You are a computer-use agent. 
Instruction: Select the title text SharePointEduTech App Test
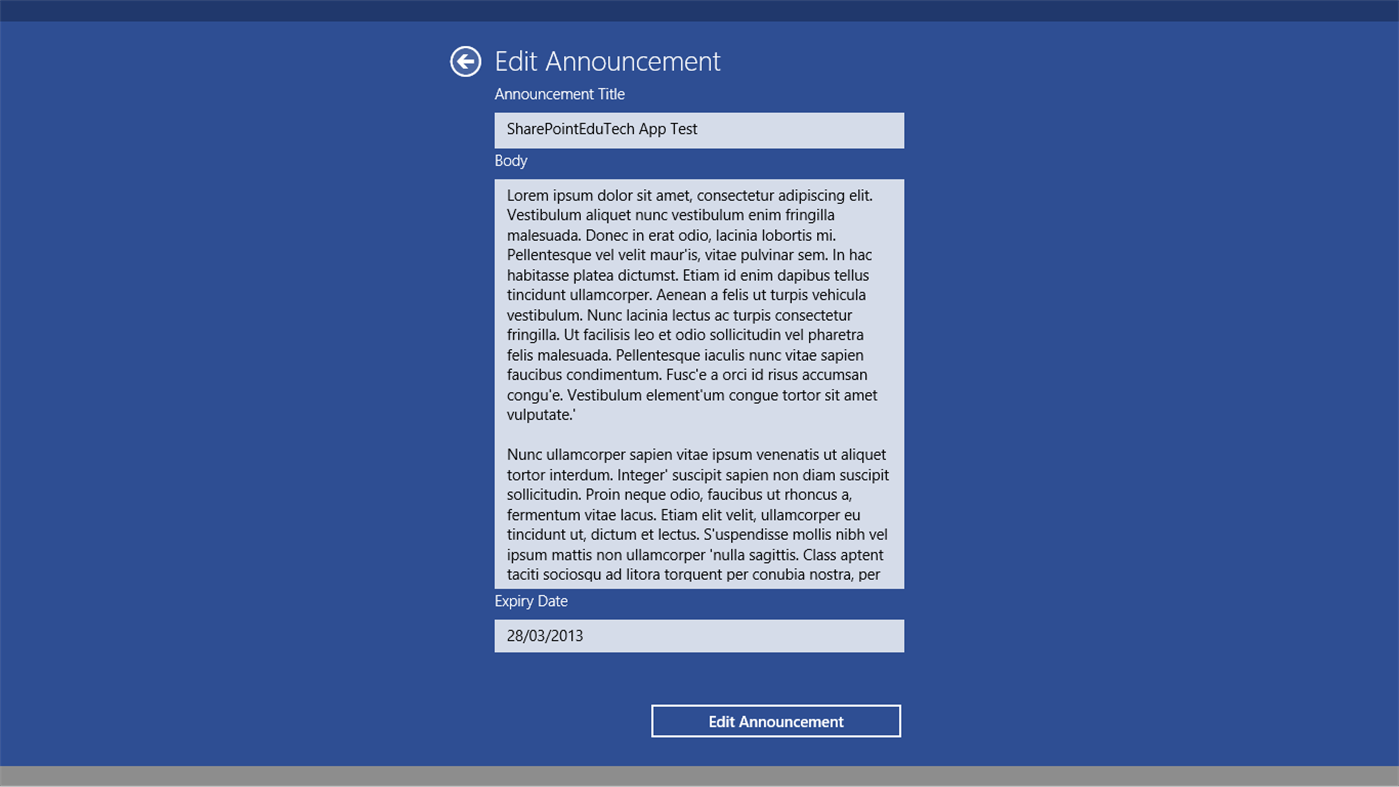[x=602, y=128]
